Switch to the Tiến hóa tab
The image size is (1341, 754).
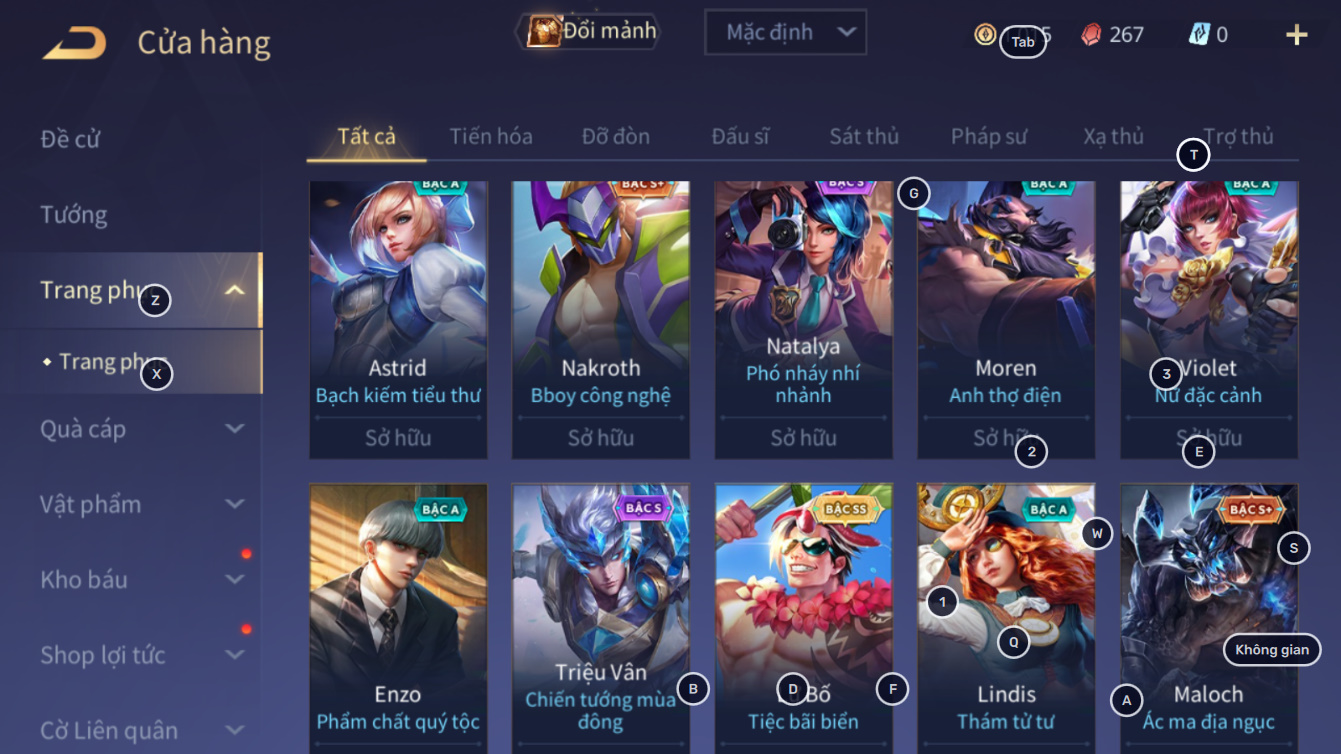(490, 137)
